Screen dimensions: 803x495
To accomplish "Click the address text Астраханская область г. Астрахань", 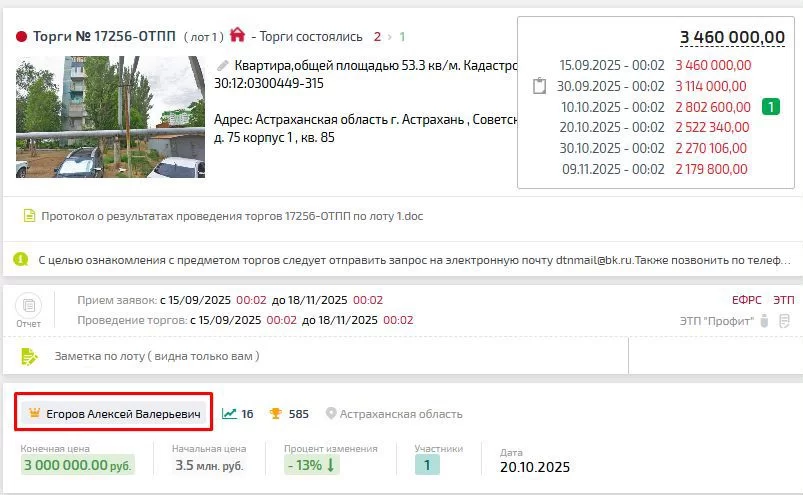I will click(359, 119).
